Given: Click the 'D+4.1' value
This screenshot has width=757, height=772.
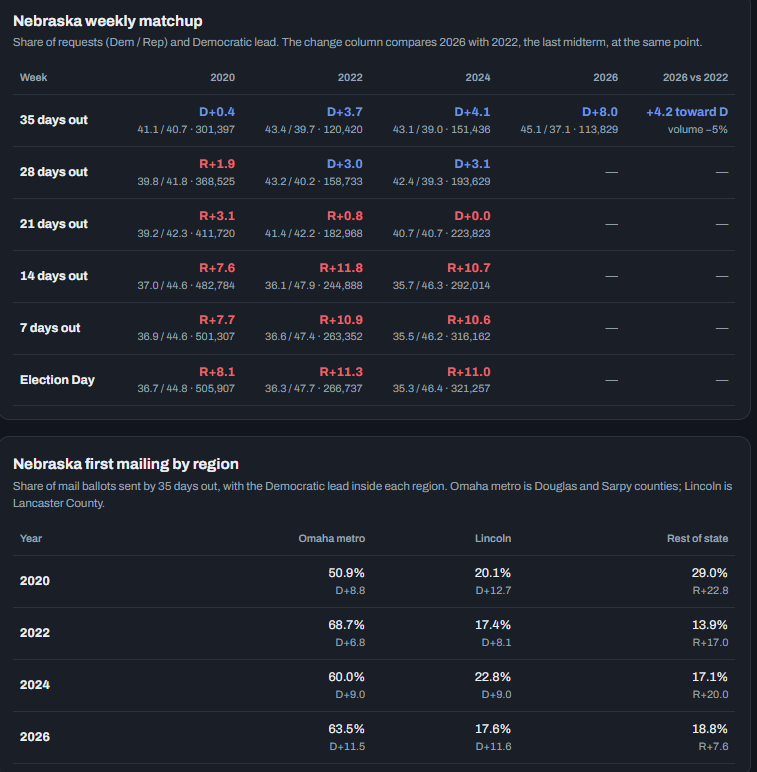Looking at the screenshot, I should coord(472,112).
